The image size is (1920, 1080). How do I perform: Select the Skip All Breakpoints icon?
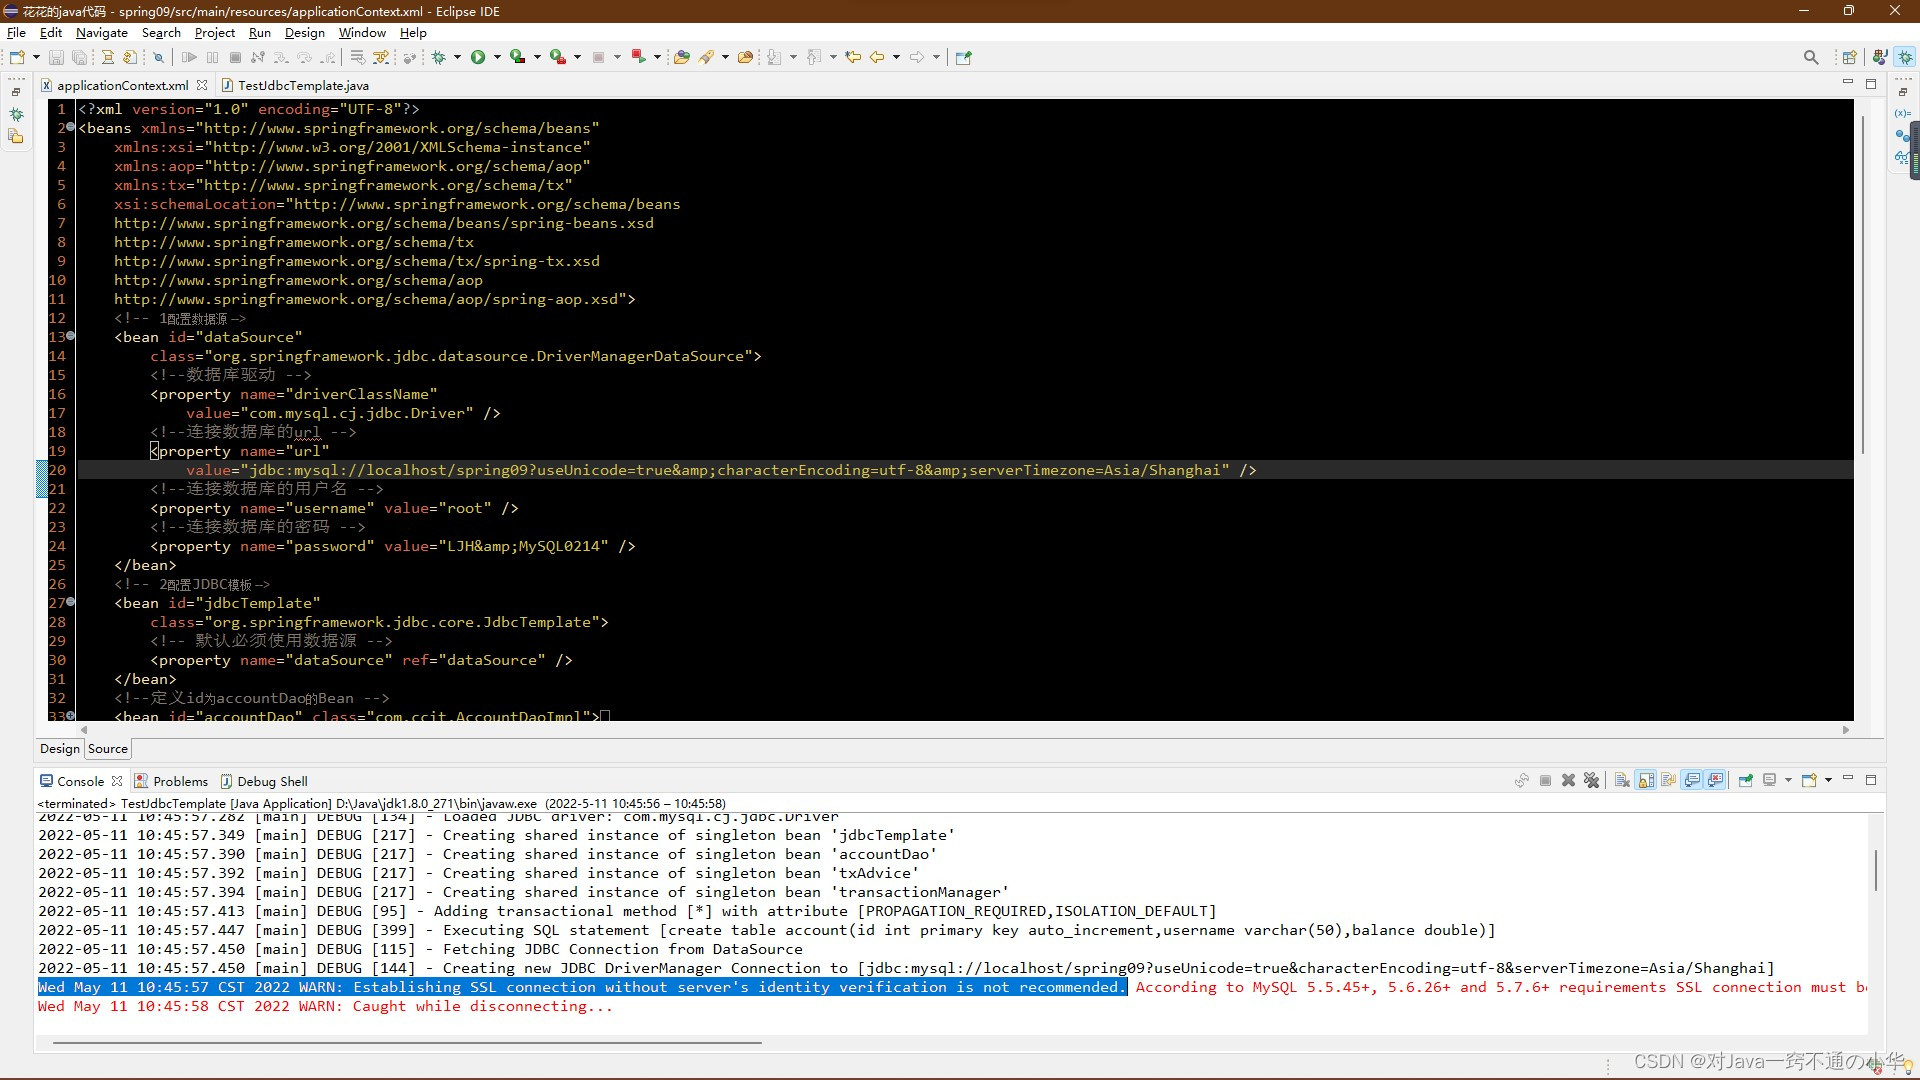158,57
